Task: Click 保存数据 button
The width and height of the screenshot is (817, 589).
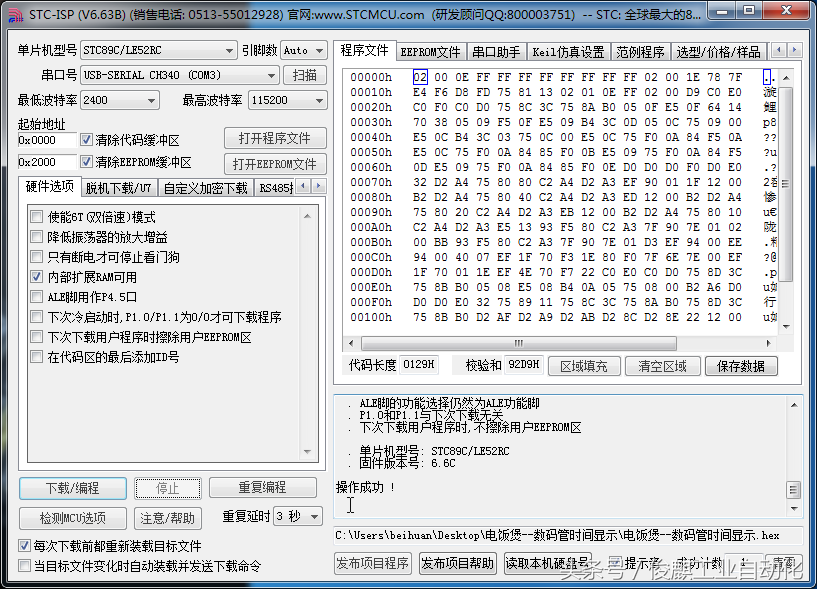Action: pos(741,366)
